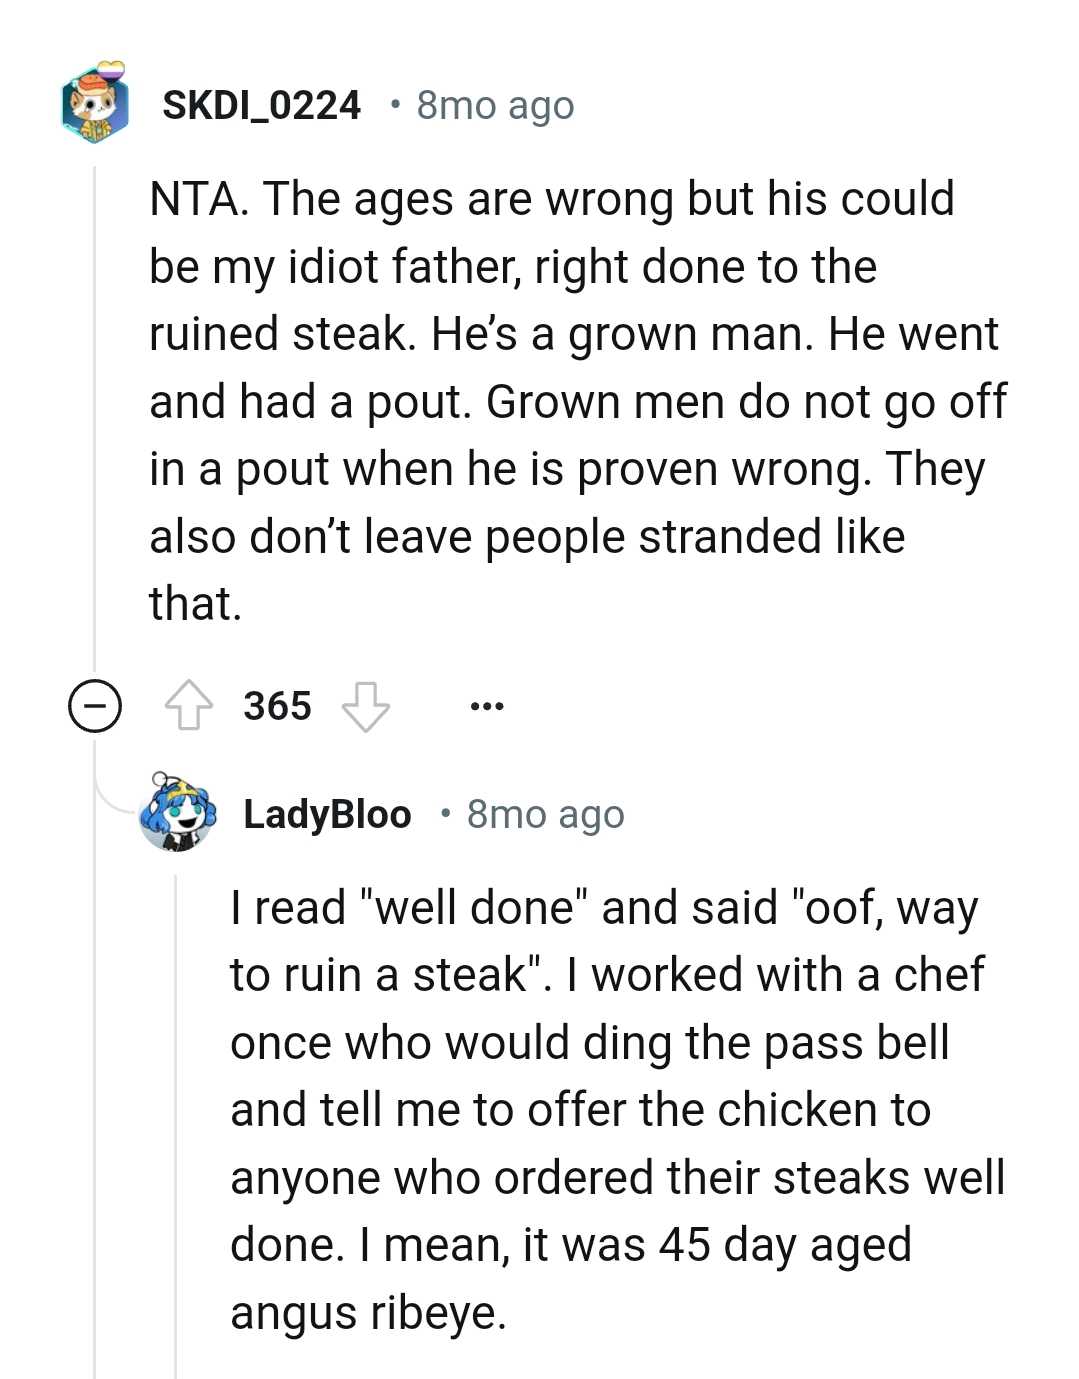Open LadyBloo's blue-haired avatar
This screenshot has width=1079, height=1379.
tap(178, 813)
